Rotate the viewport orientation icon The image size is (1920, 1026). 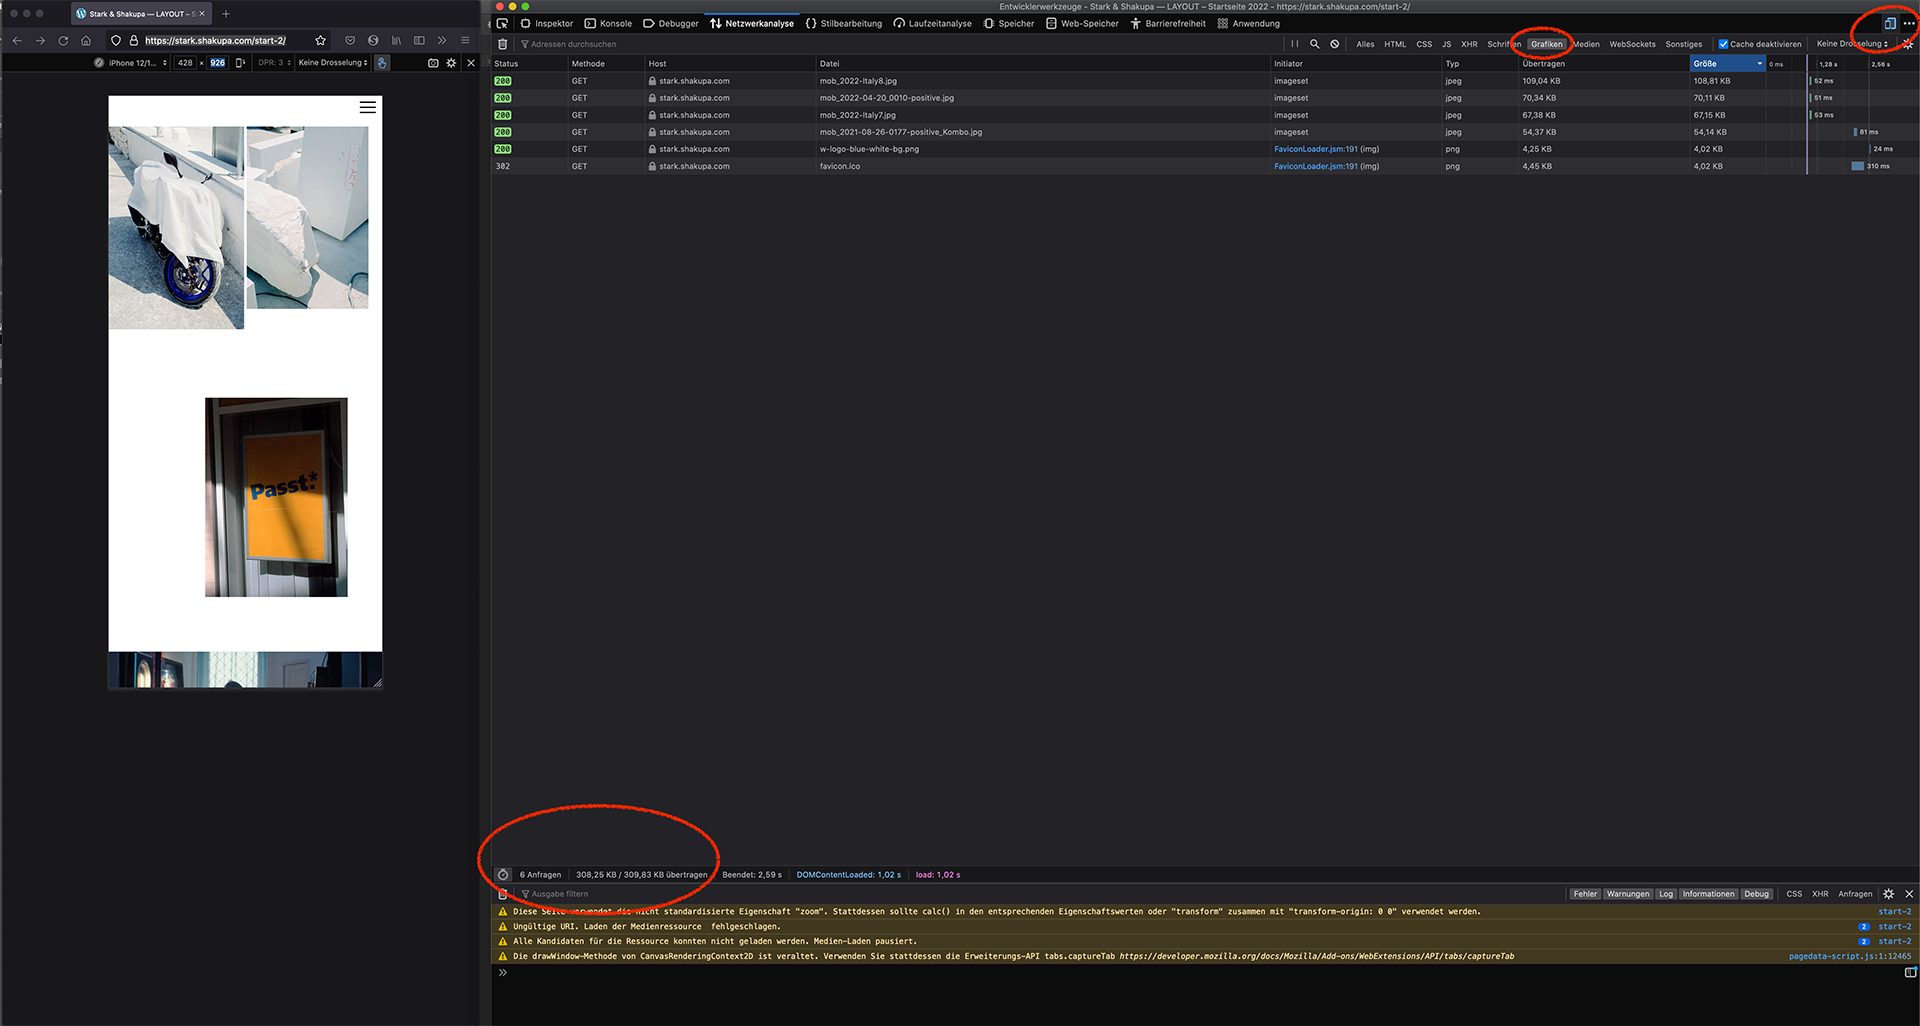(240, 63)
